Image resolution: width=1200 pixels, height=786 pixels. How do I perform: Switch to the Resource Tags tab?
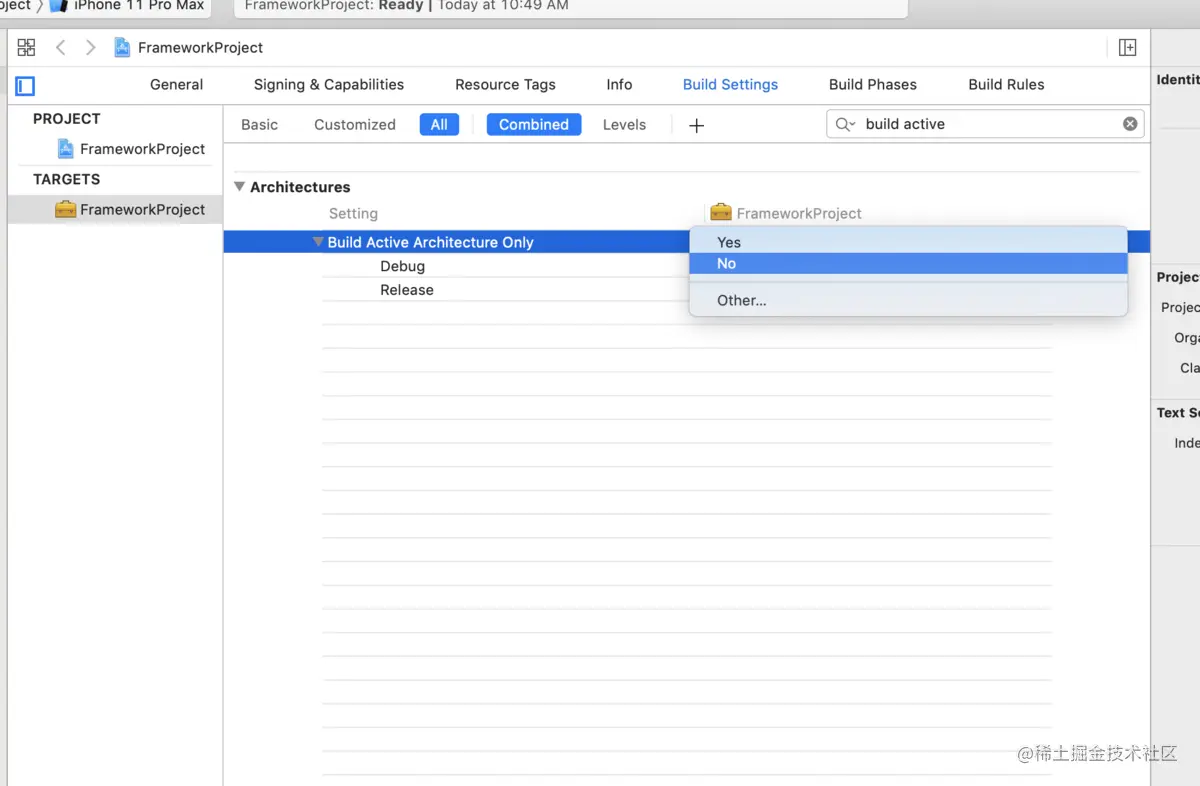point(505,85)
